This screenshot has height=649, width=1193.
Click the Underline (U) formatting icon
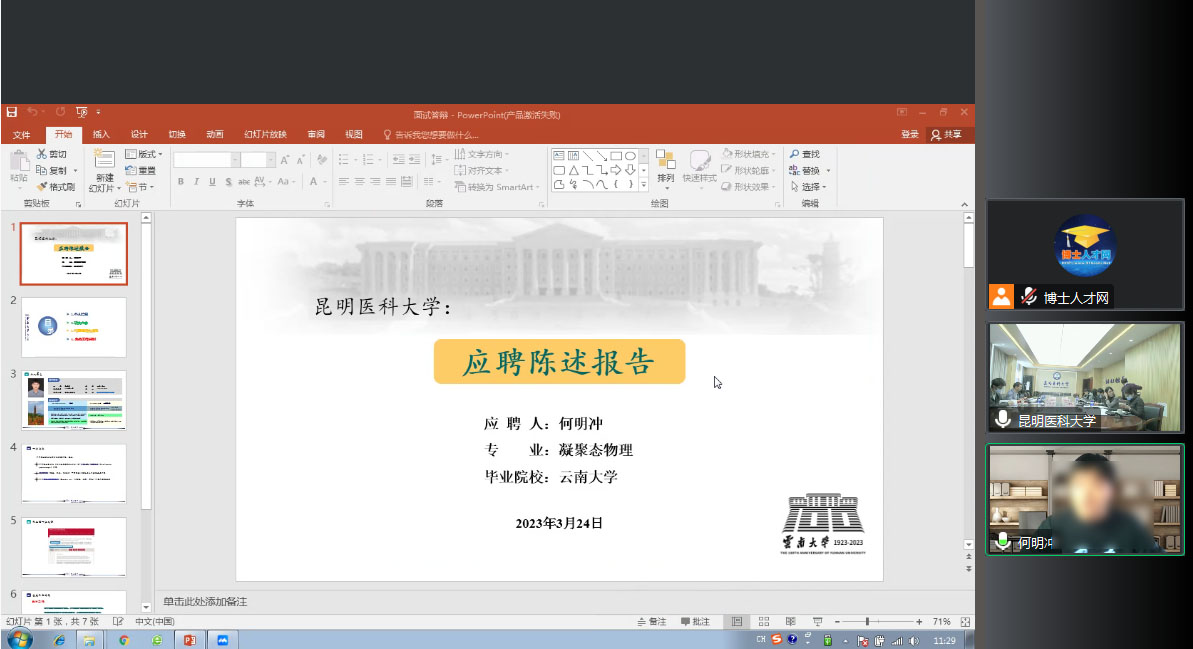coord(212,182)
